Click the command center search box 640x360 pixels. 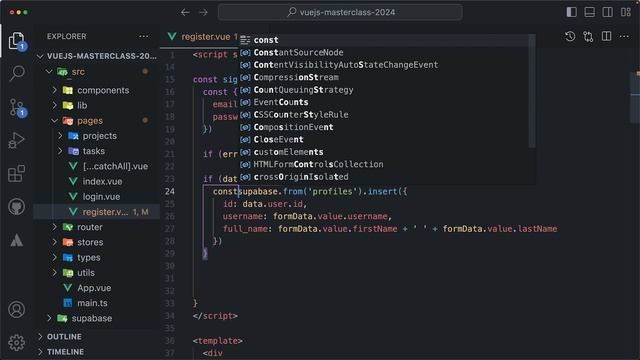click(x=340, y=12)
